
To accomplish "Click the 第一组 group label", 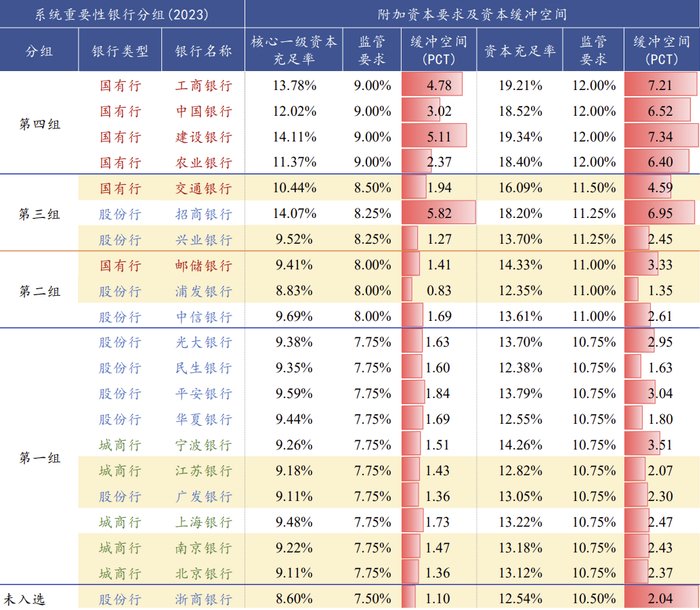I will 39,458.
